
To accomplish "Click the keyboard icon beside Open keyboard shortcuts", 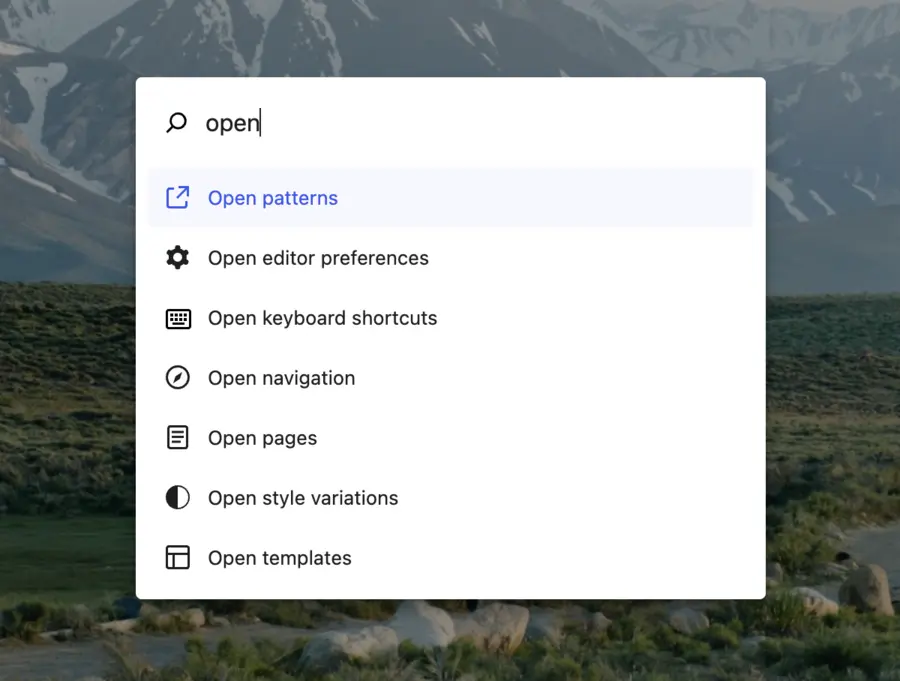I will [177, 317].
